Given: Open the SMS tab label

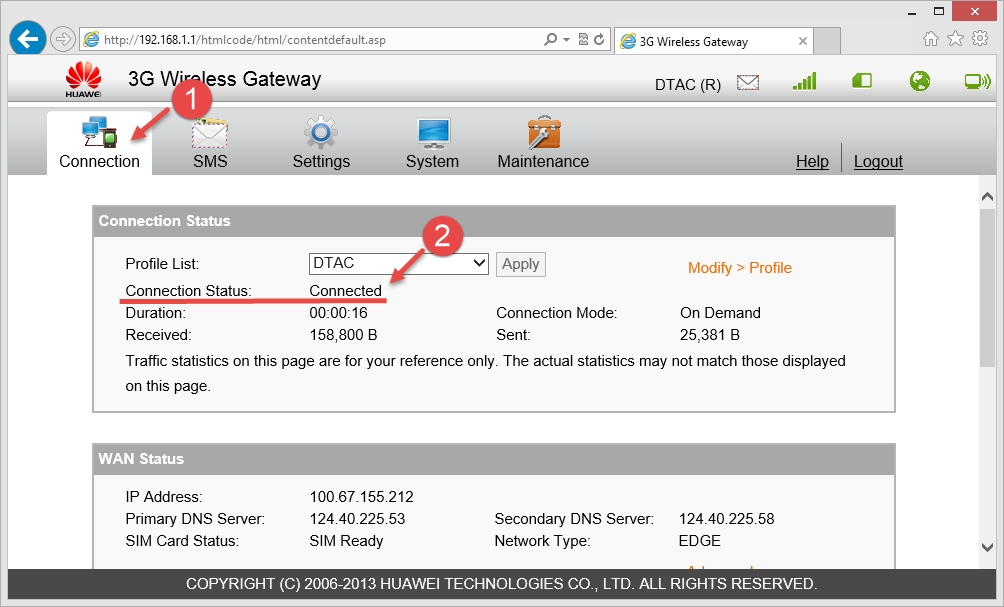Looking at the screenshot, I should 210,161.
